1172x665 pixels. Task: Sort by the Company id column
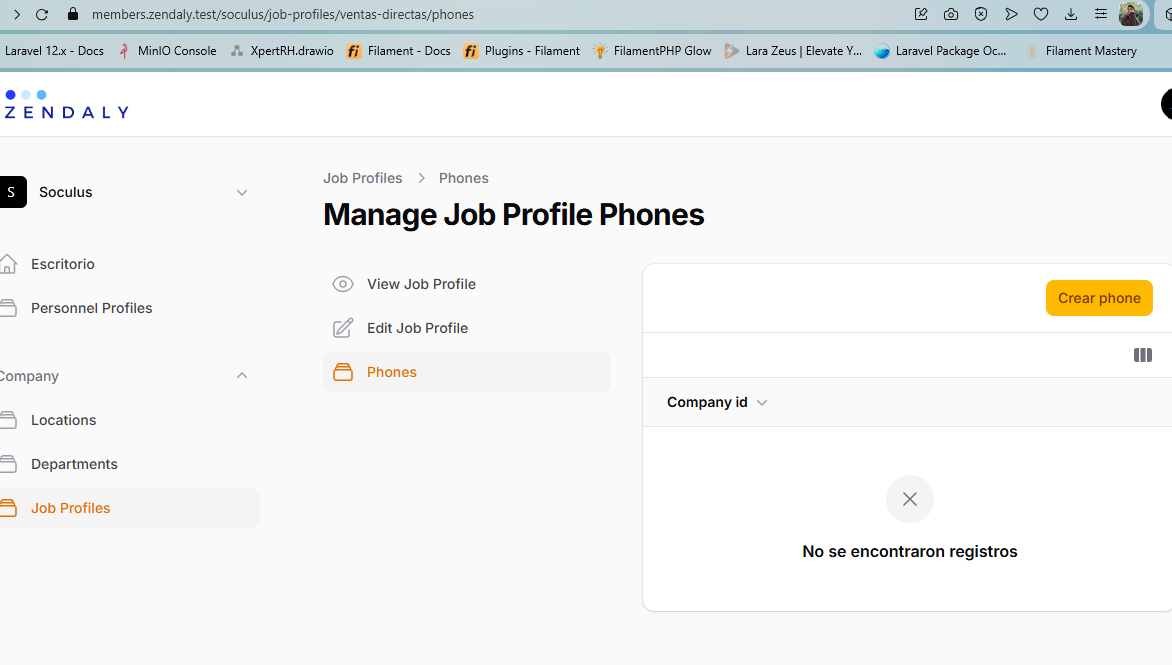717,402
